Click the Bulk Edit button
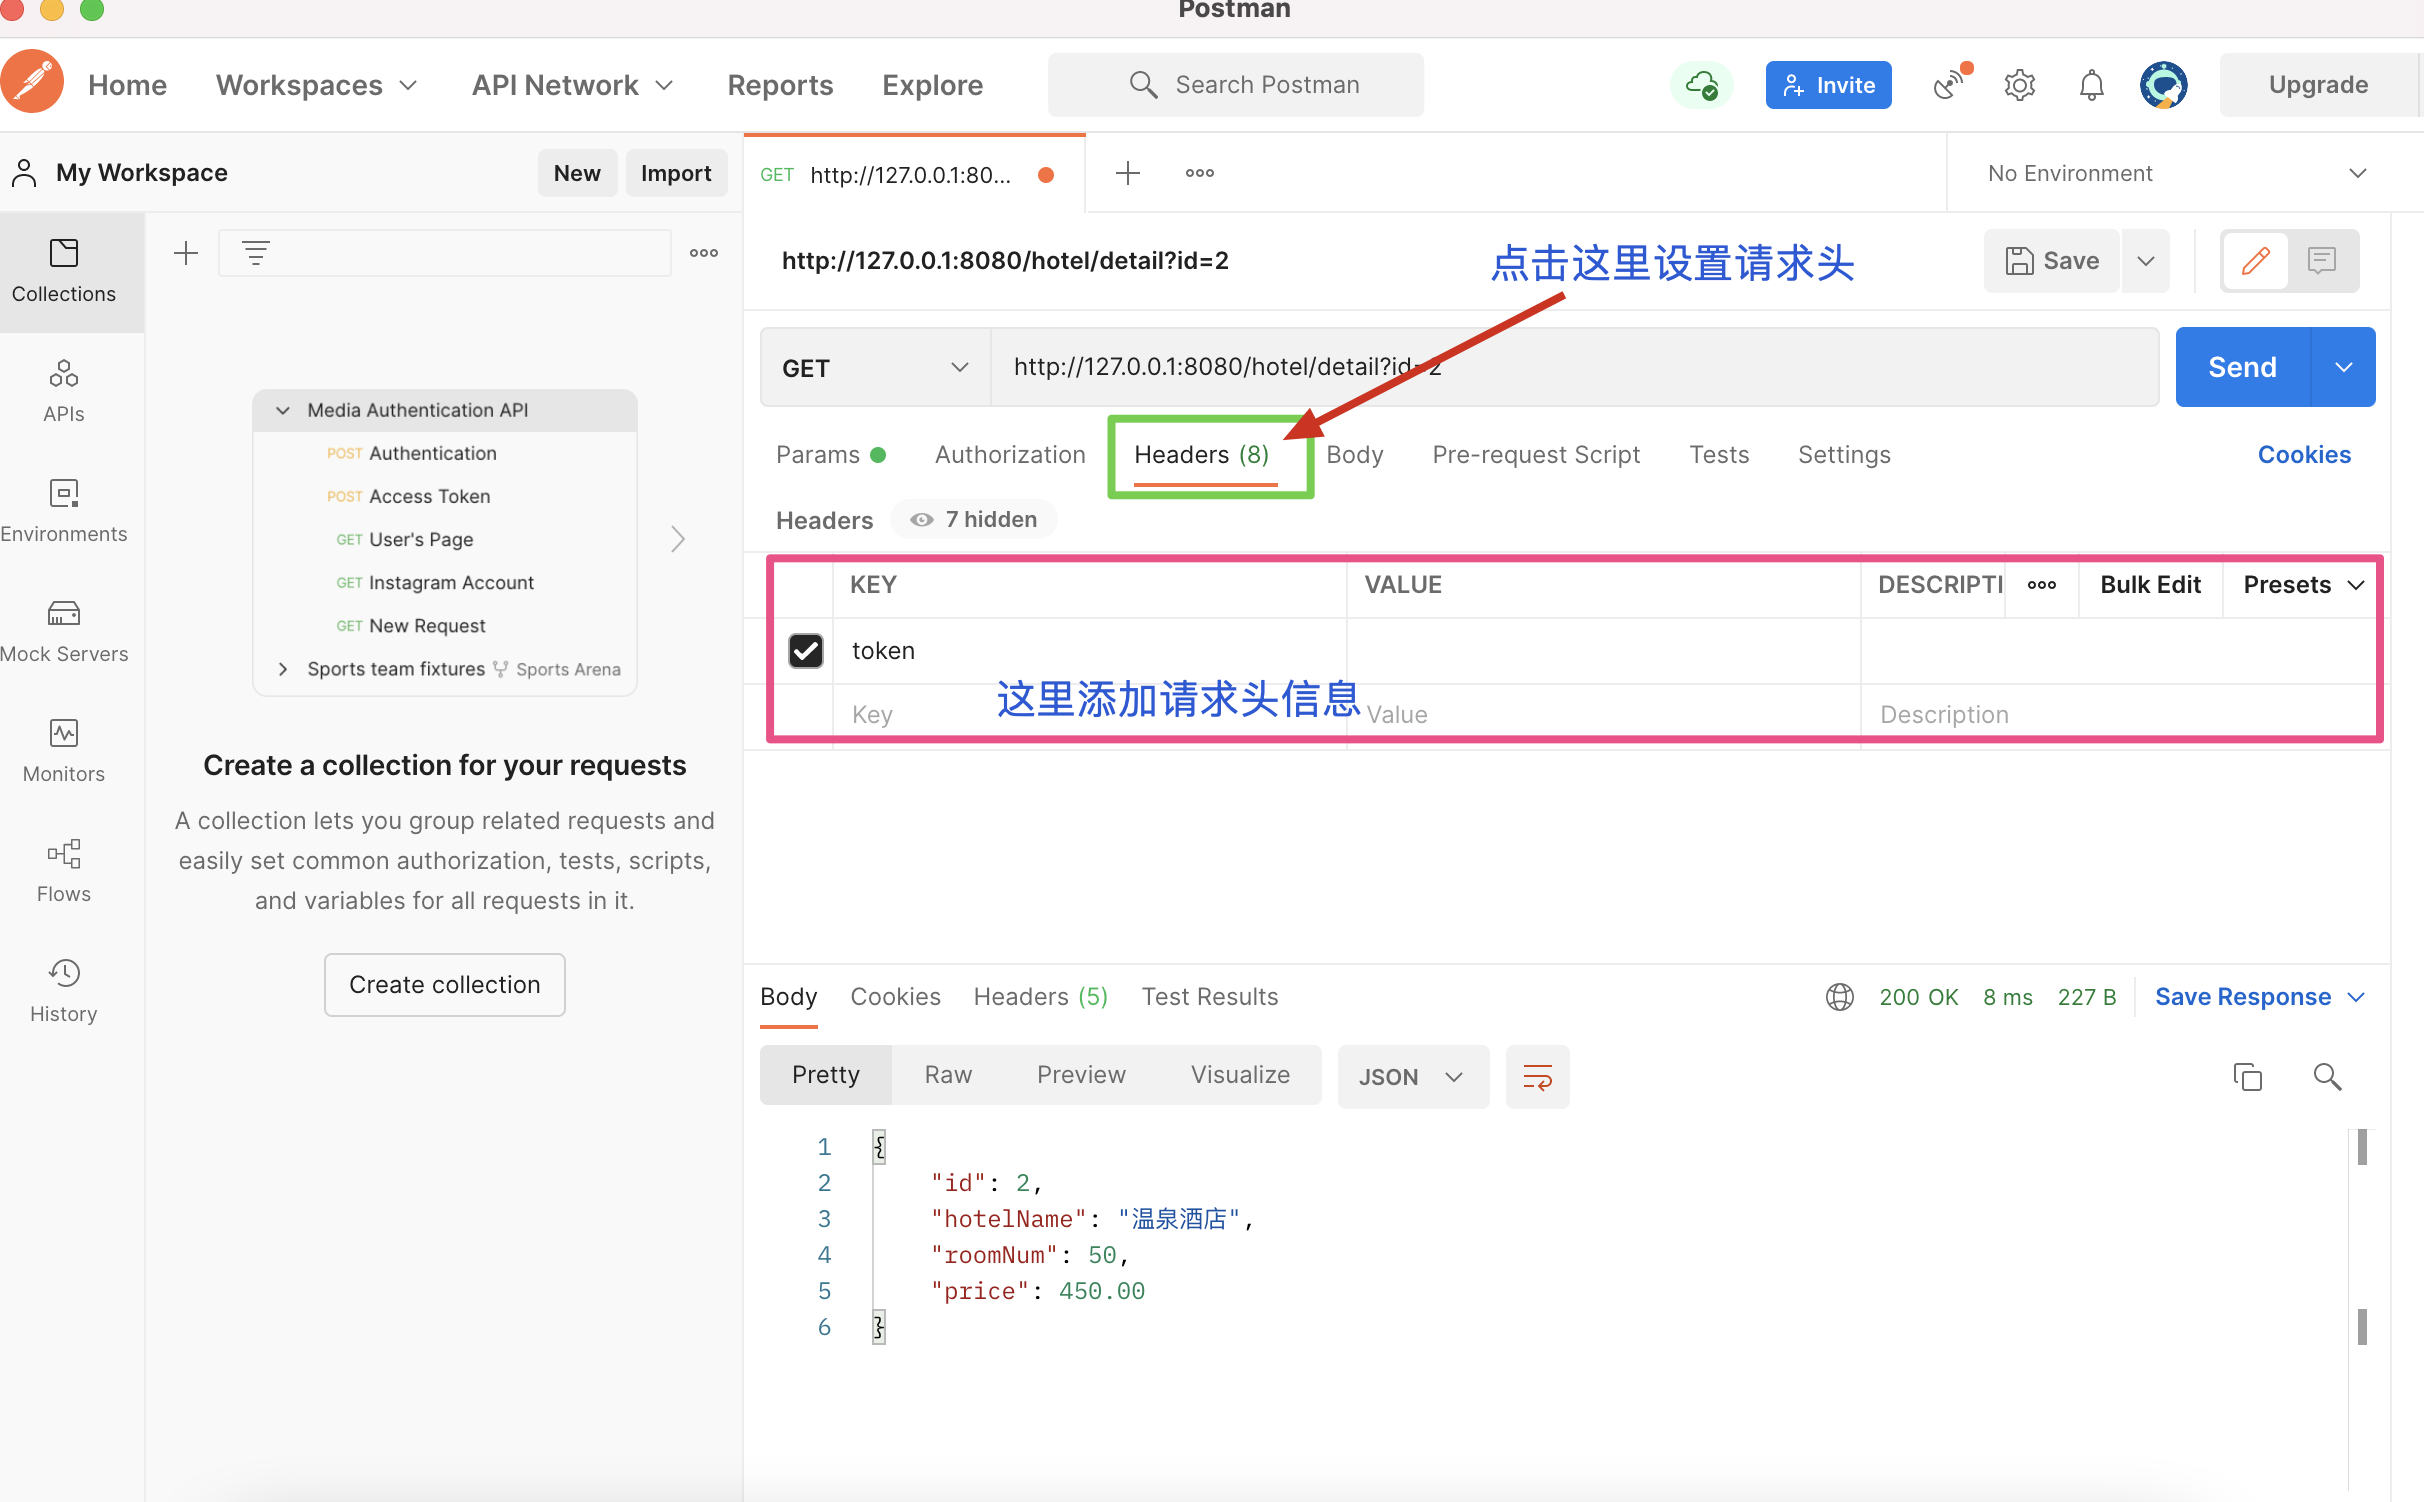The height and width of the screenshot is (1502, 2424). [2150, 585]
